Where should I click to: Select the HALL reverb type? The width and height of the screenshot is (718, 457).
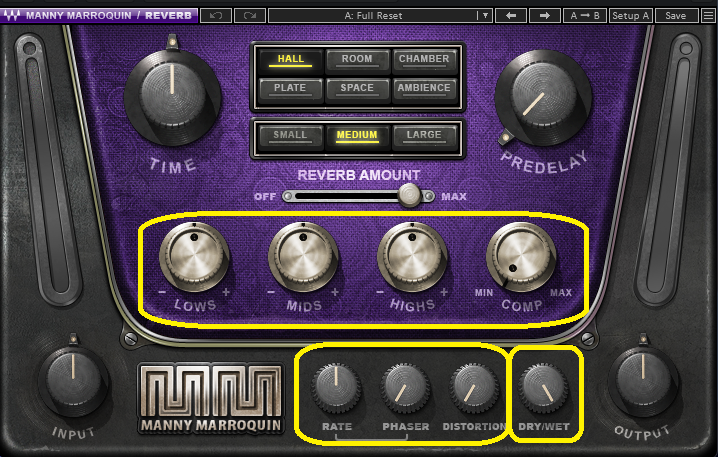290,60
